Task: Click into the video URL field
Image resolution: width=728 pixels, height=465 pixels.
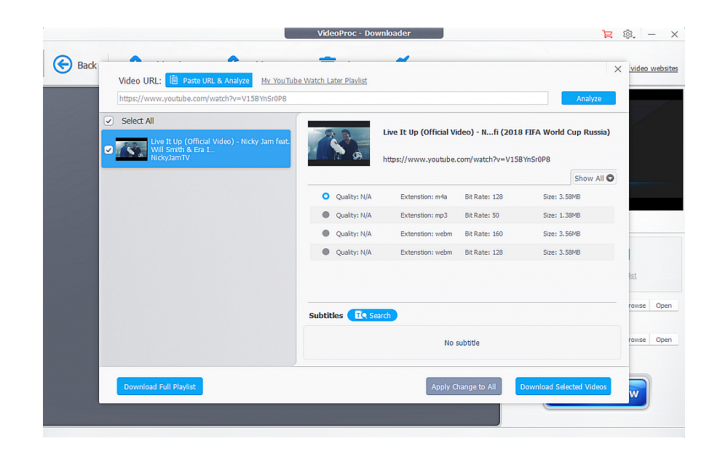Action: 332,98
